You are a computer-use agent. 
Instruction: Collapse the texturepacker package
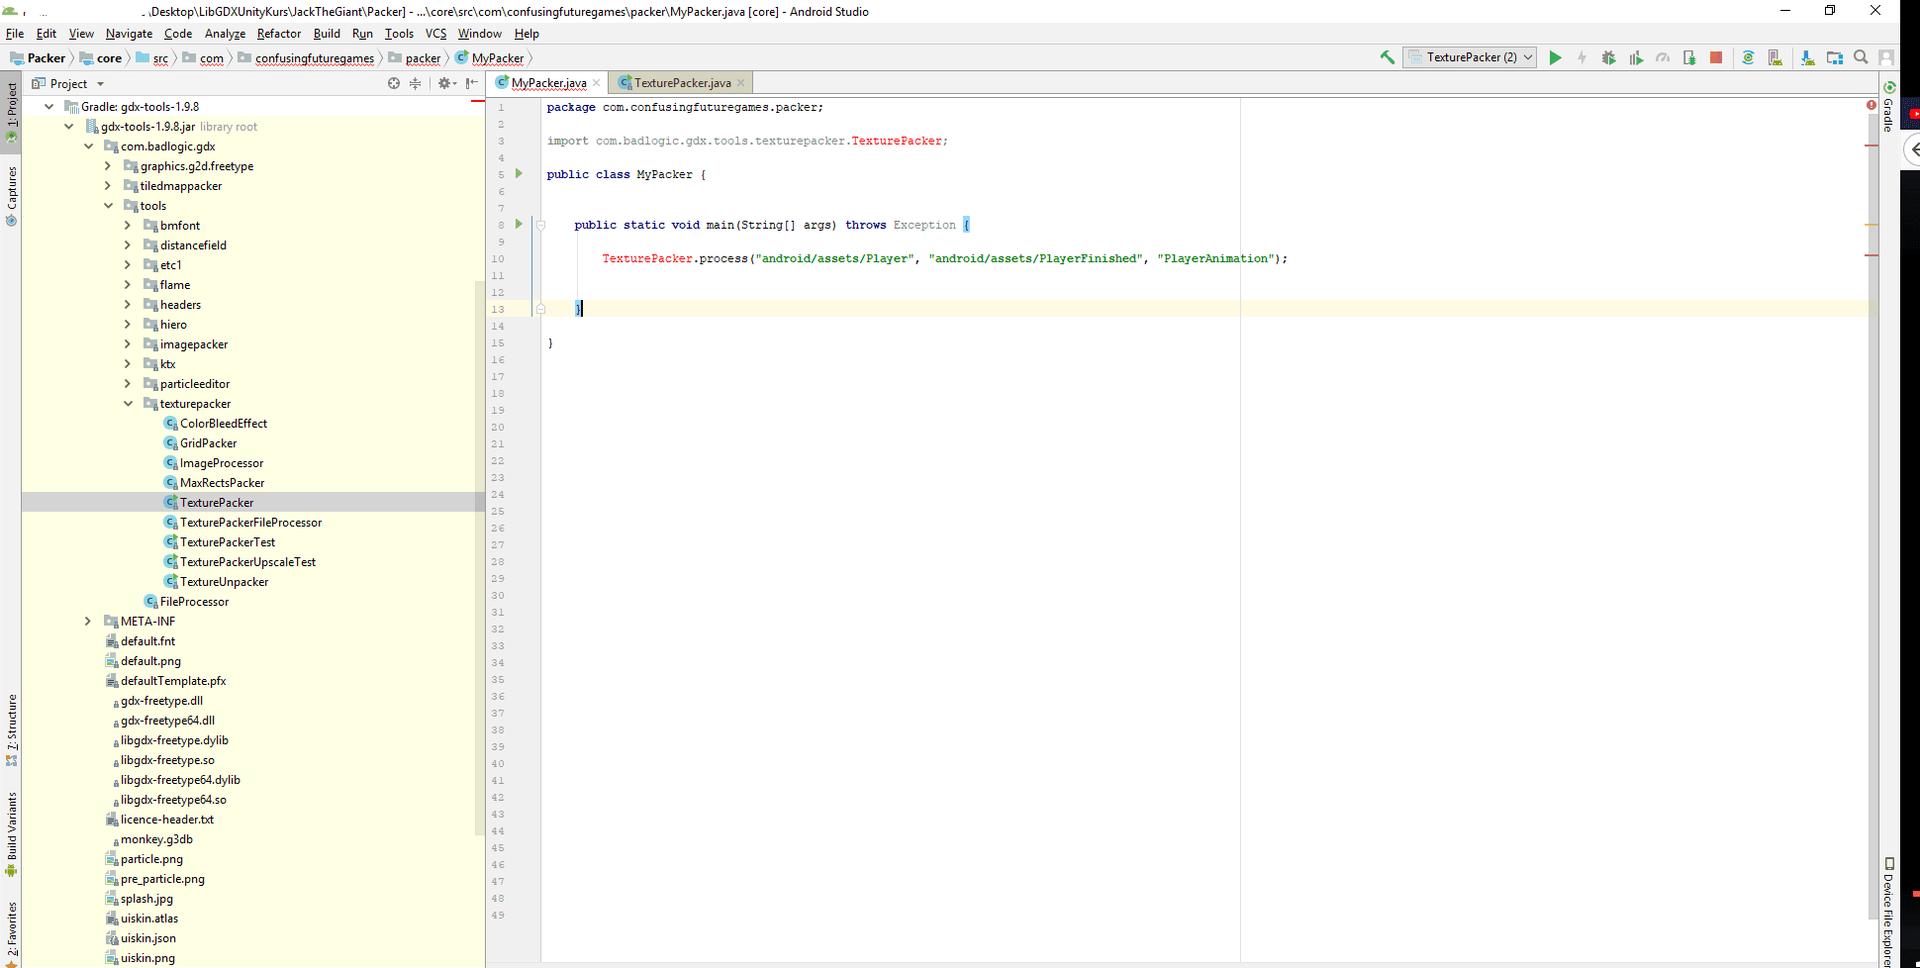(x=128, y=404)
